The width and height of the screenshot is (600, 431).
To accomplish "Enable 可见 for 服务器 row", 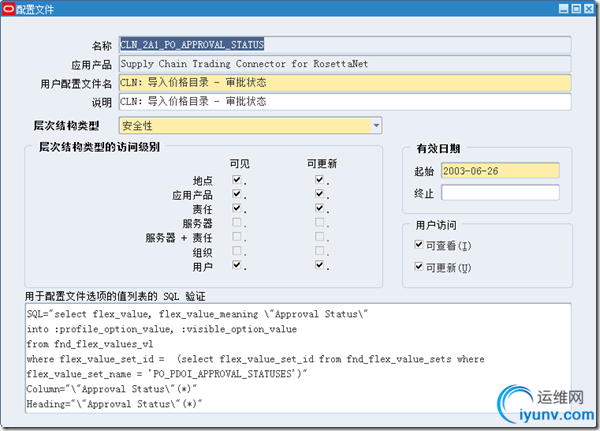I will coord(237,222).
